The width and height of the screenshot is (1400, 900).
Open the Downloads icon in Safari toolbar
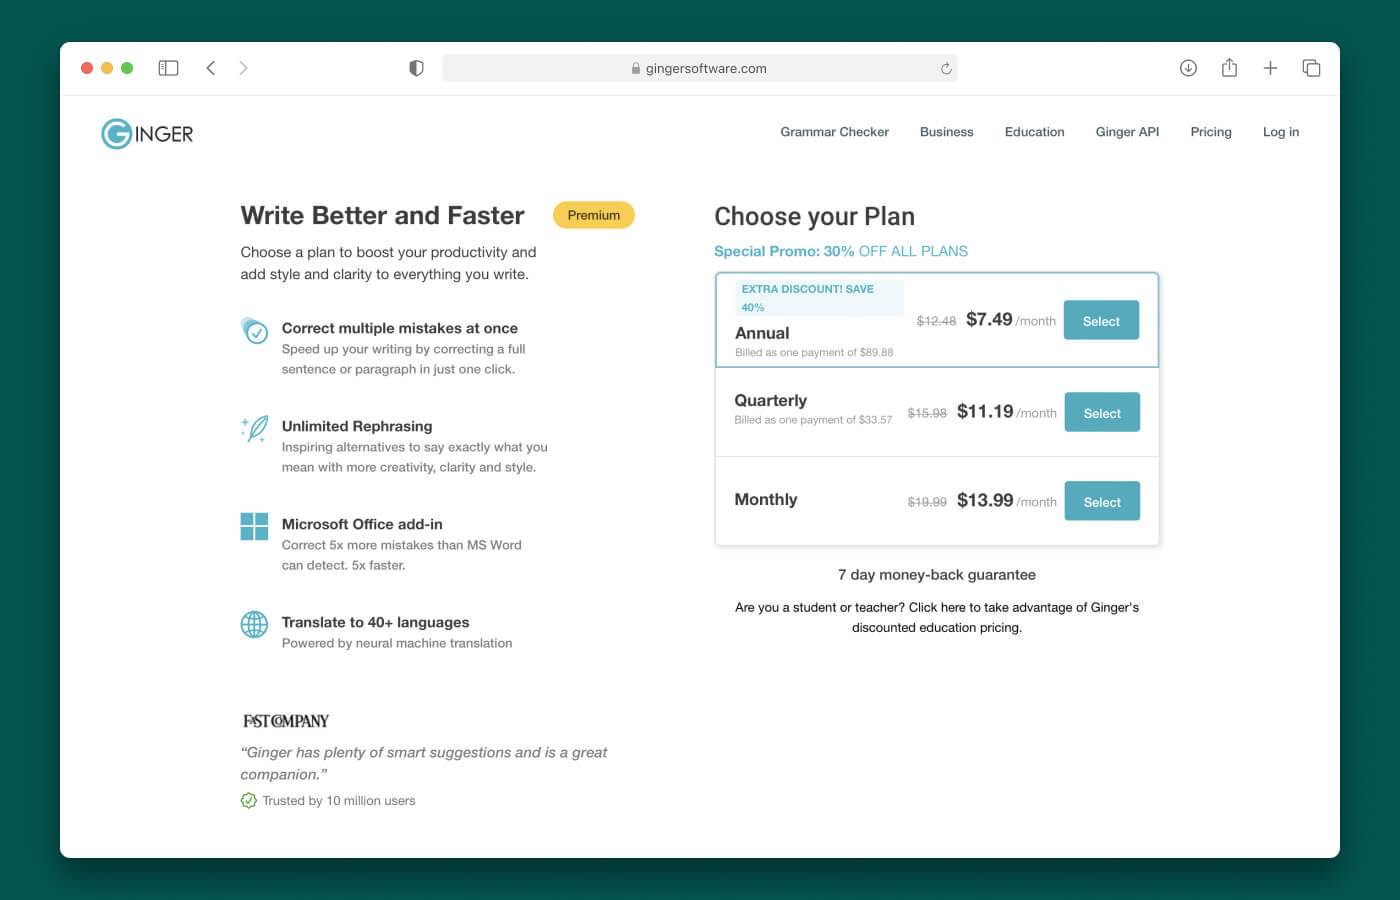(1188, 68)
